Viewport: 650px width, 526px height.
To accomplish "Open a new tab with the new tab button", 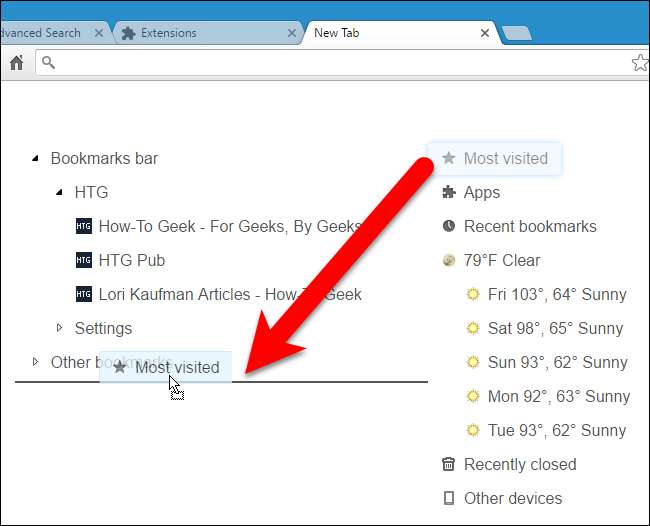I will (516, 34).
